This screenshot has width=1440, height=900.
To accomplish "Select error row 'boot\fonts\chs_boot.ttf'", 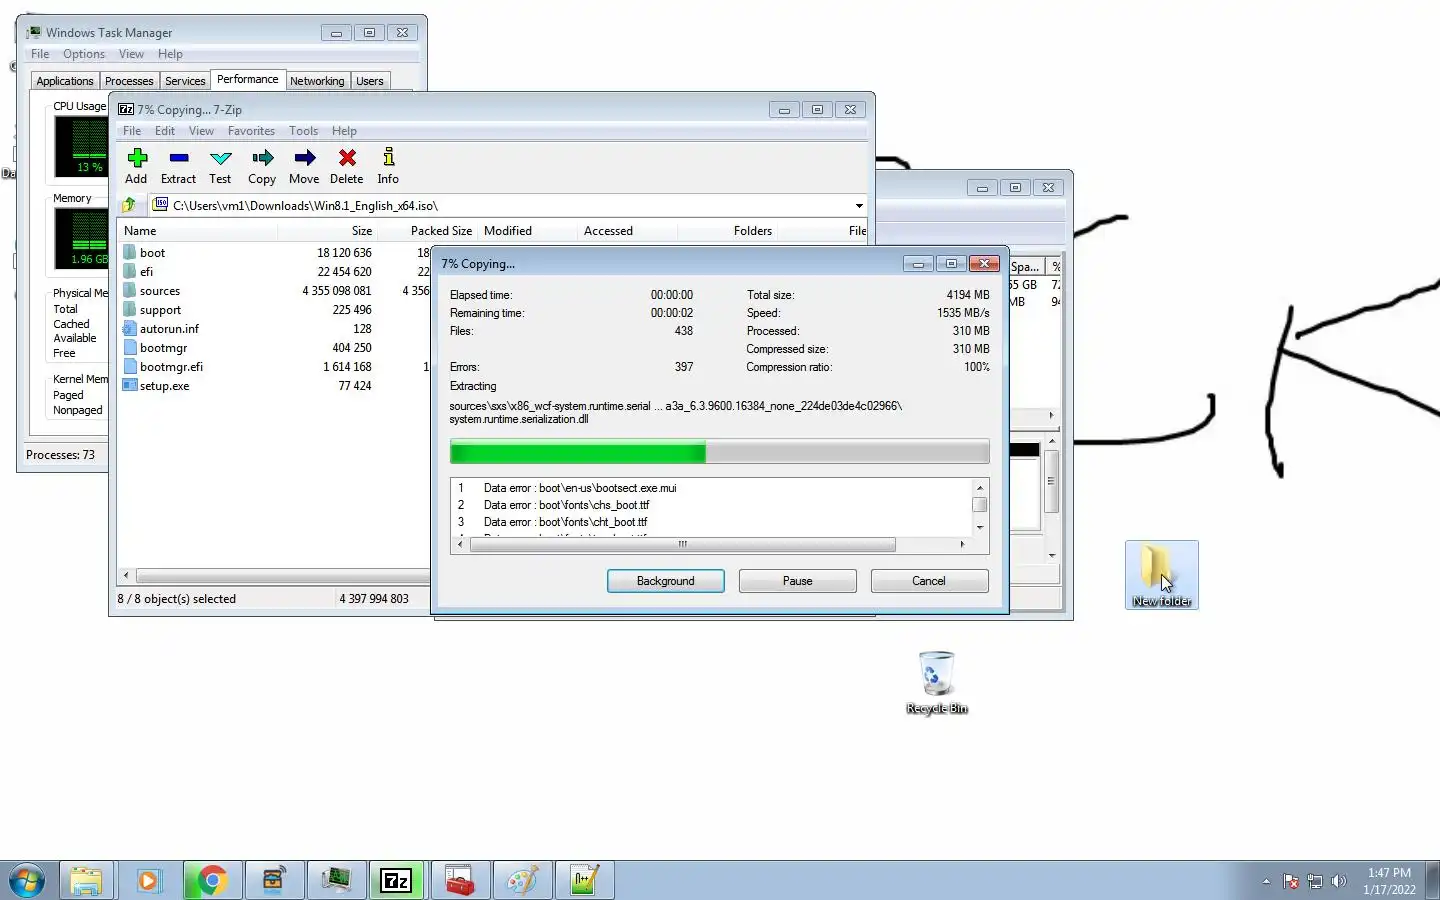I will point(711,505).
